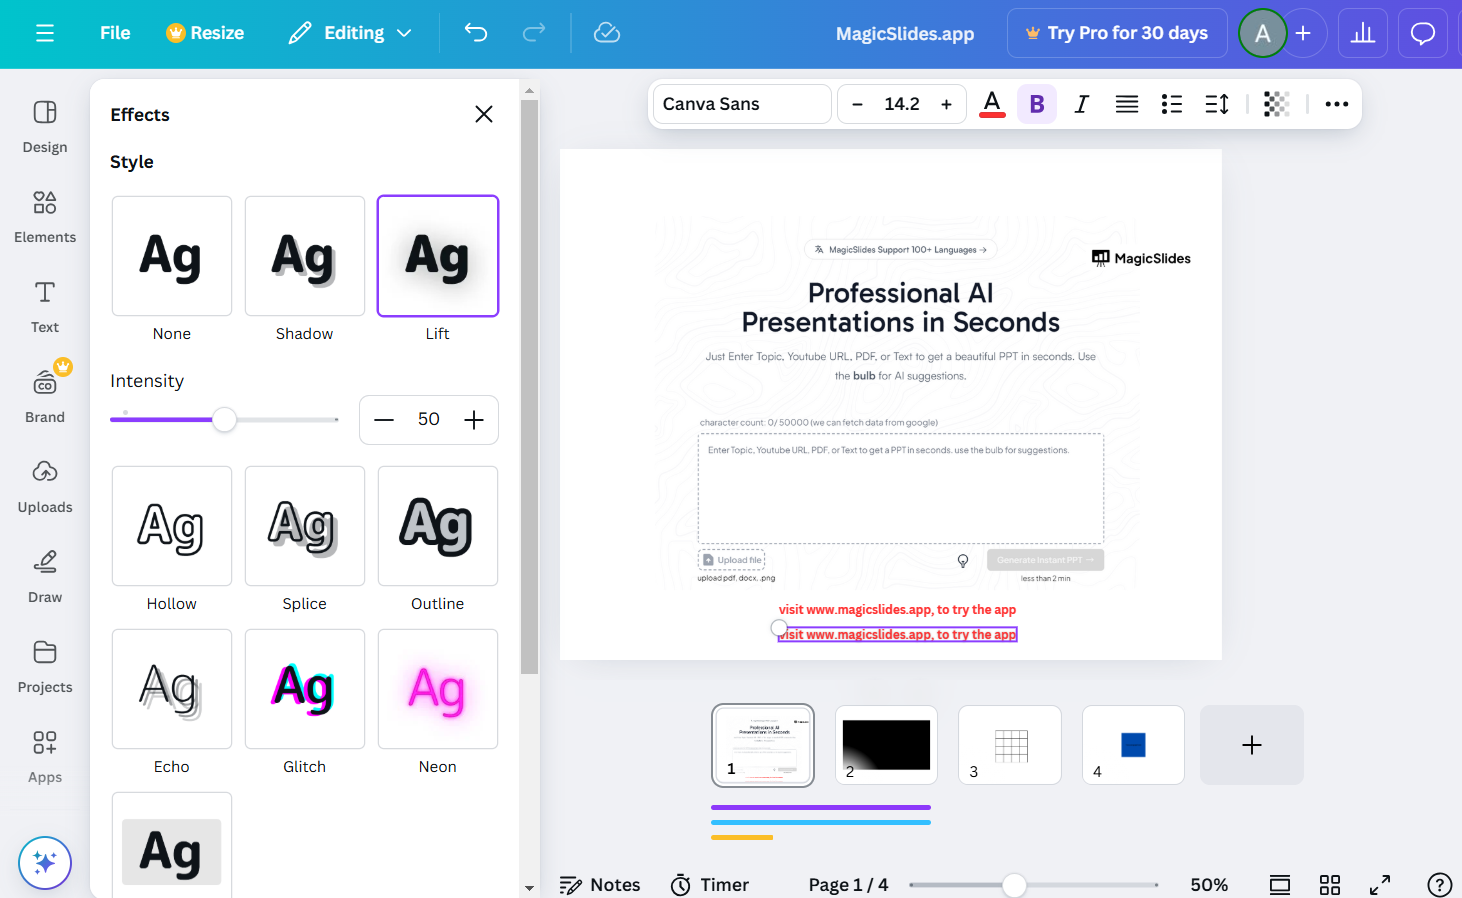
Task: Open the File menu
Action: coord(115,33)
